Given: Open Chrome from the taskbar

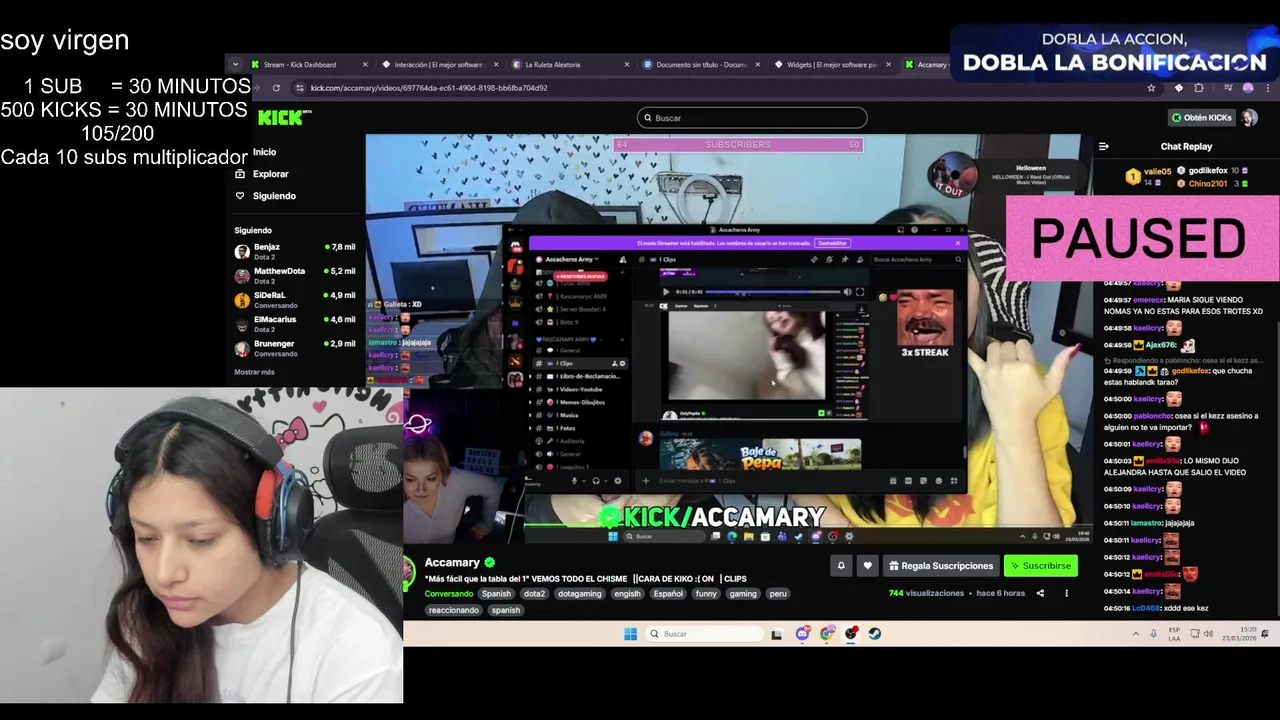Looking at the screenshot, I should 826,634.
